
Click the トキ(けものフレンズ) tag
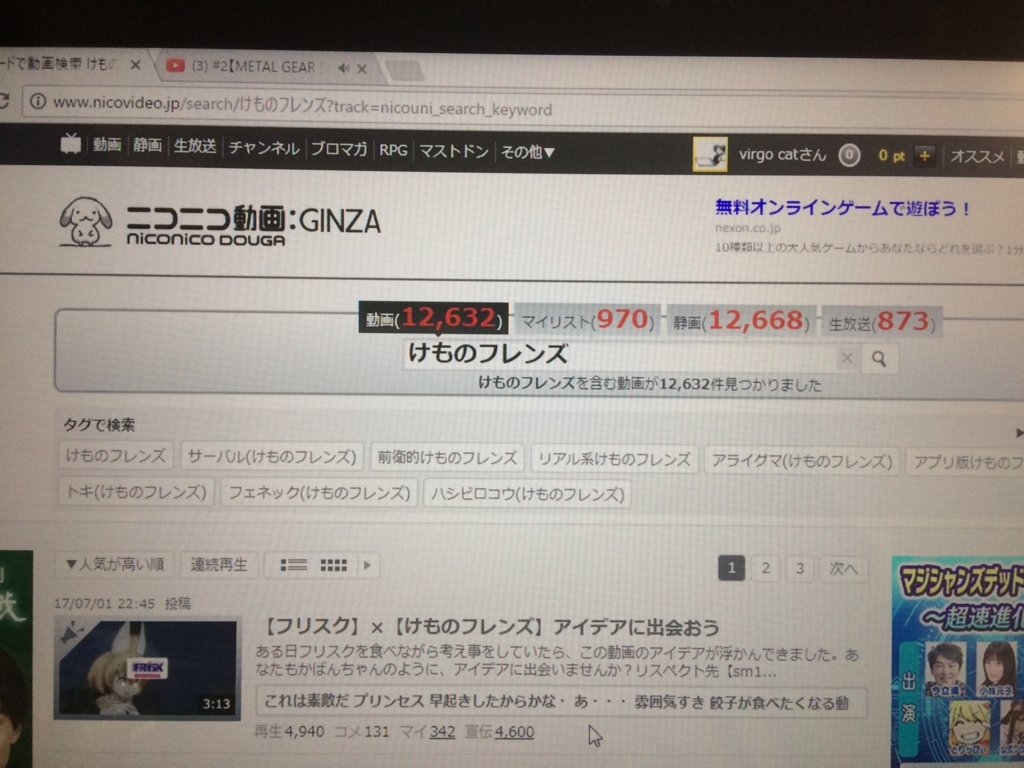(x=136, y=492)
